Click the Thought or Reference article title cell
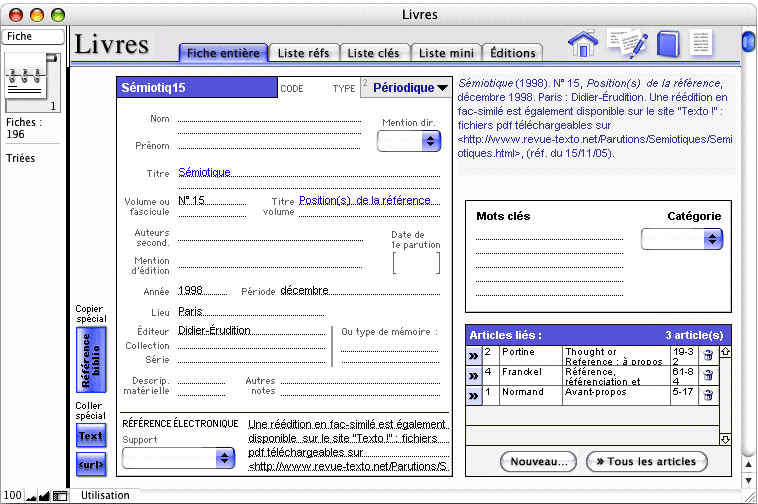This screenshot has width=758, height=504. coord(616,356)
